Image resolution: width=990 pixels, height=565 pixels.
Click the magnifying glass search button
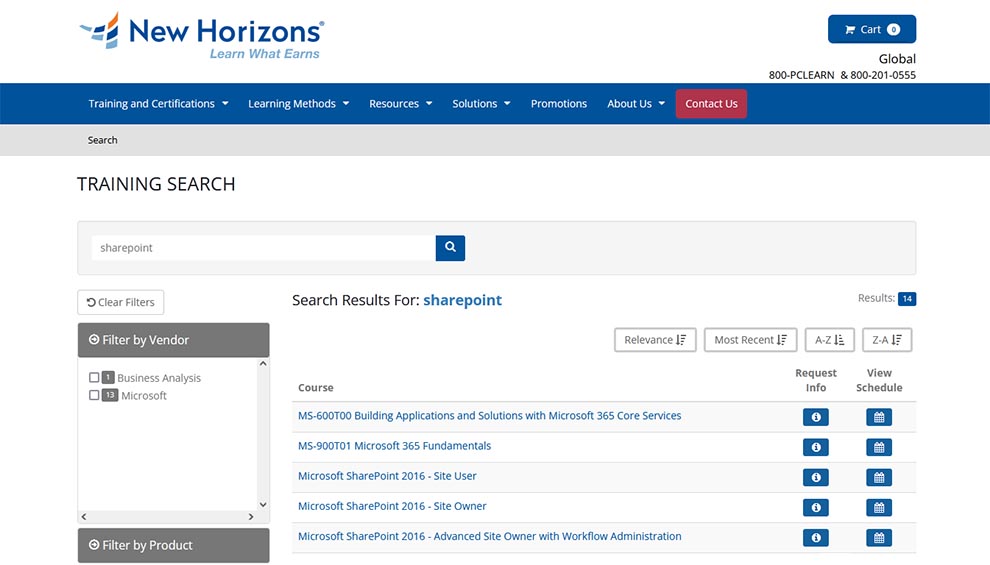[450, 247]
